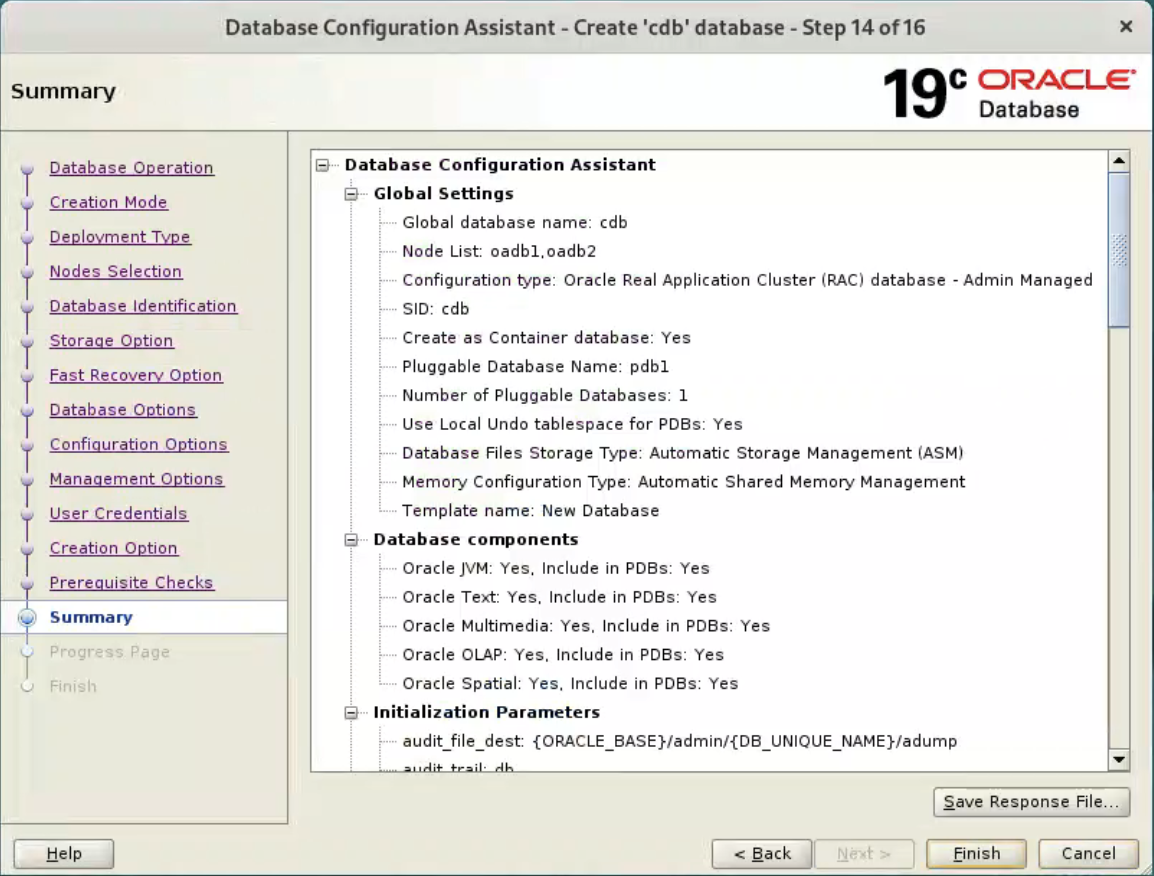
Task: Go to the Creation Option step
Action: pos(113,548)
